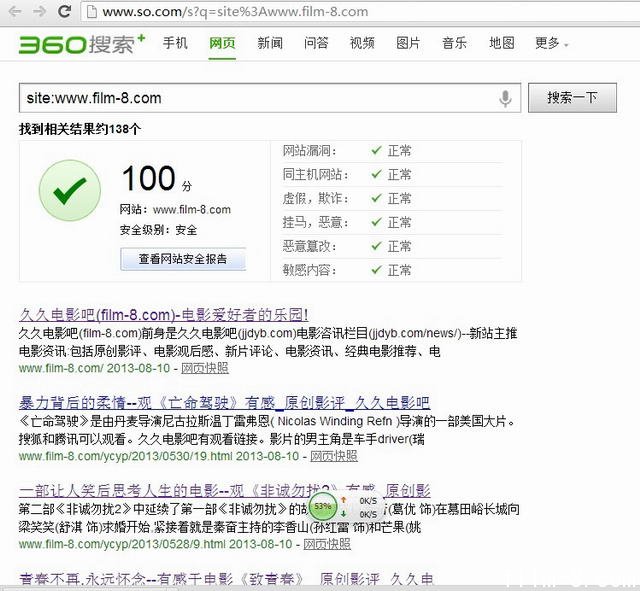
Task: Click the large green safety checkmark
Action: click(70, 191)
